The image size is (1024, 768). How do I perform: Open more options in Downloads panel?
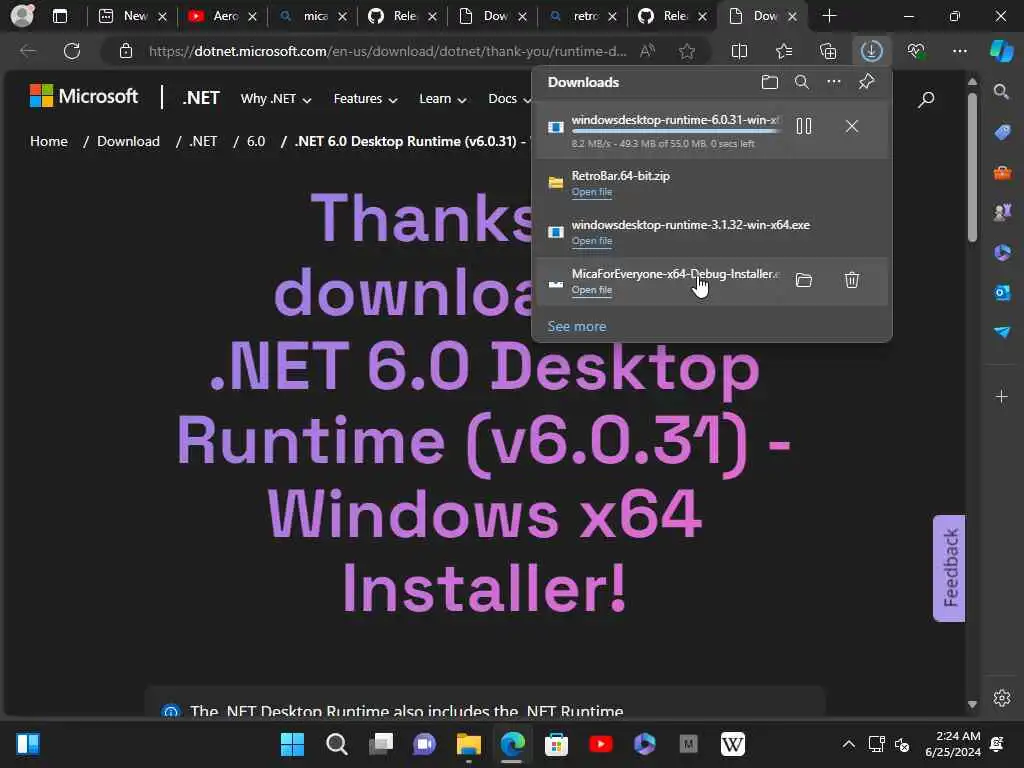pyautogui.click(x=834, y=82)
